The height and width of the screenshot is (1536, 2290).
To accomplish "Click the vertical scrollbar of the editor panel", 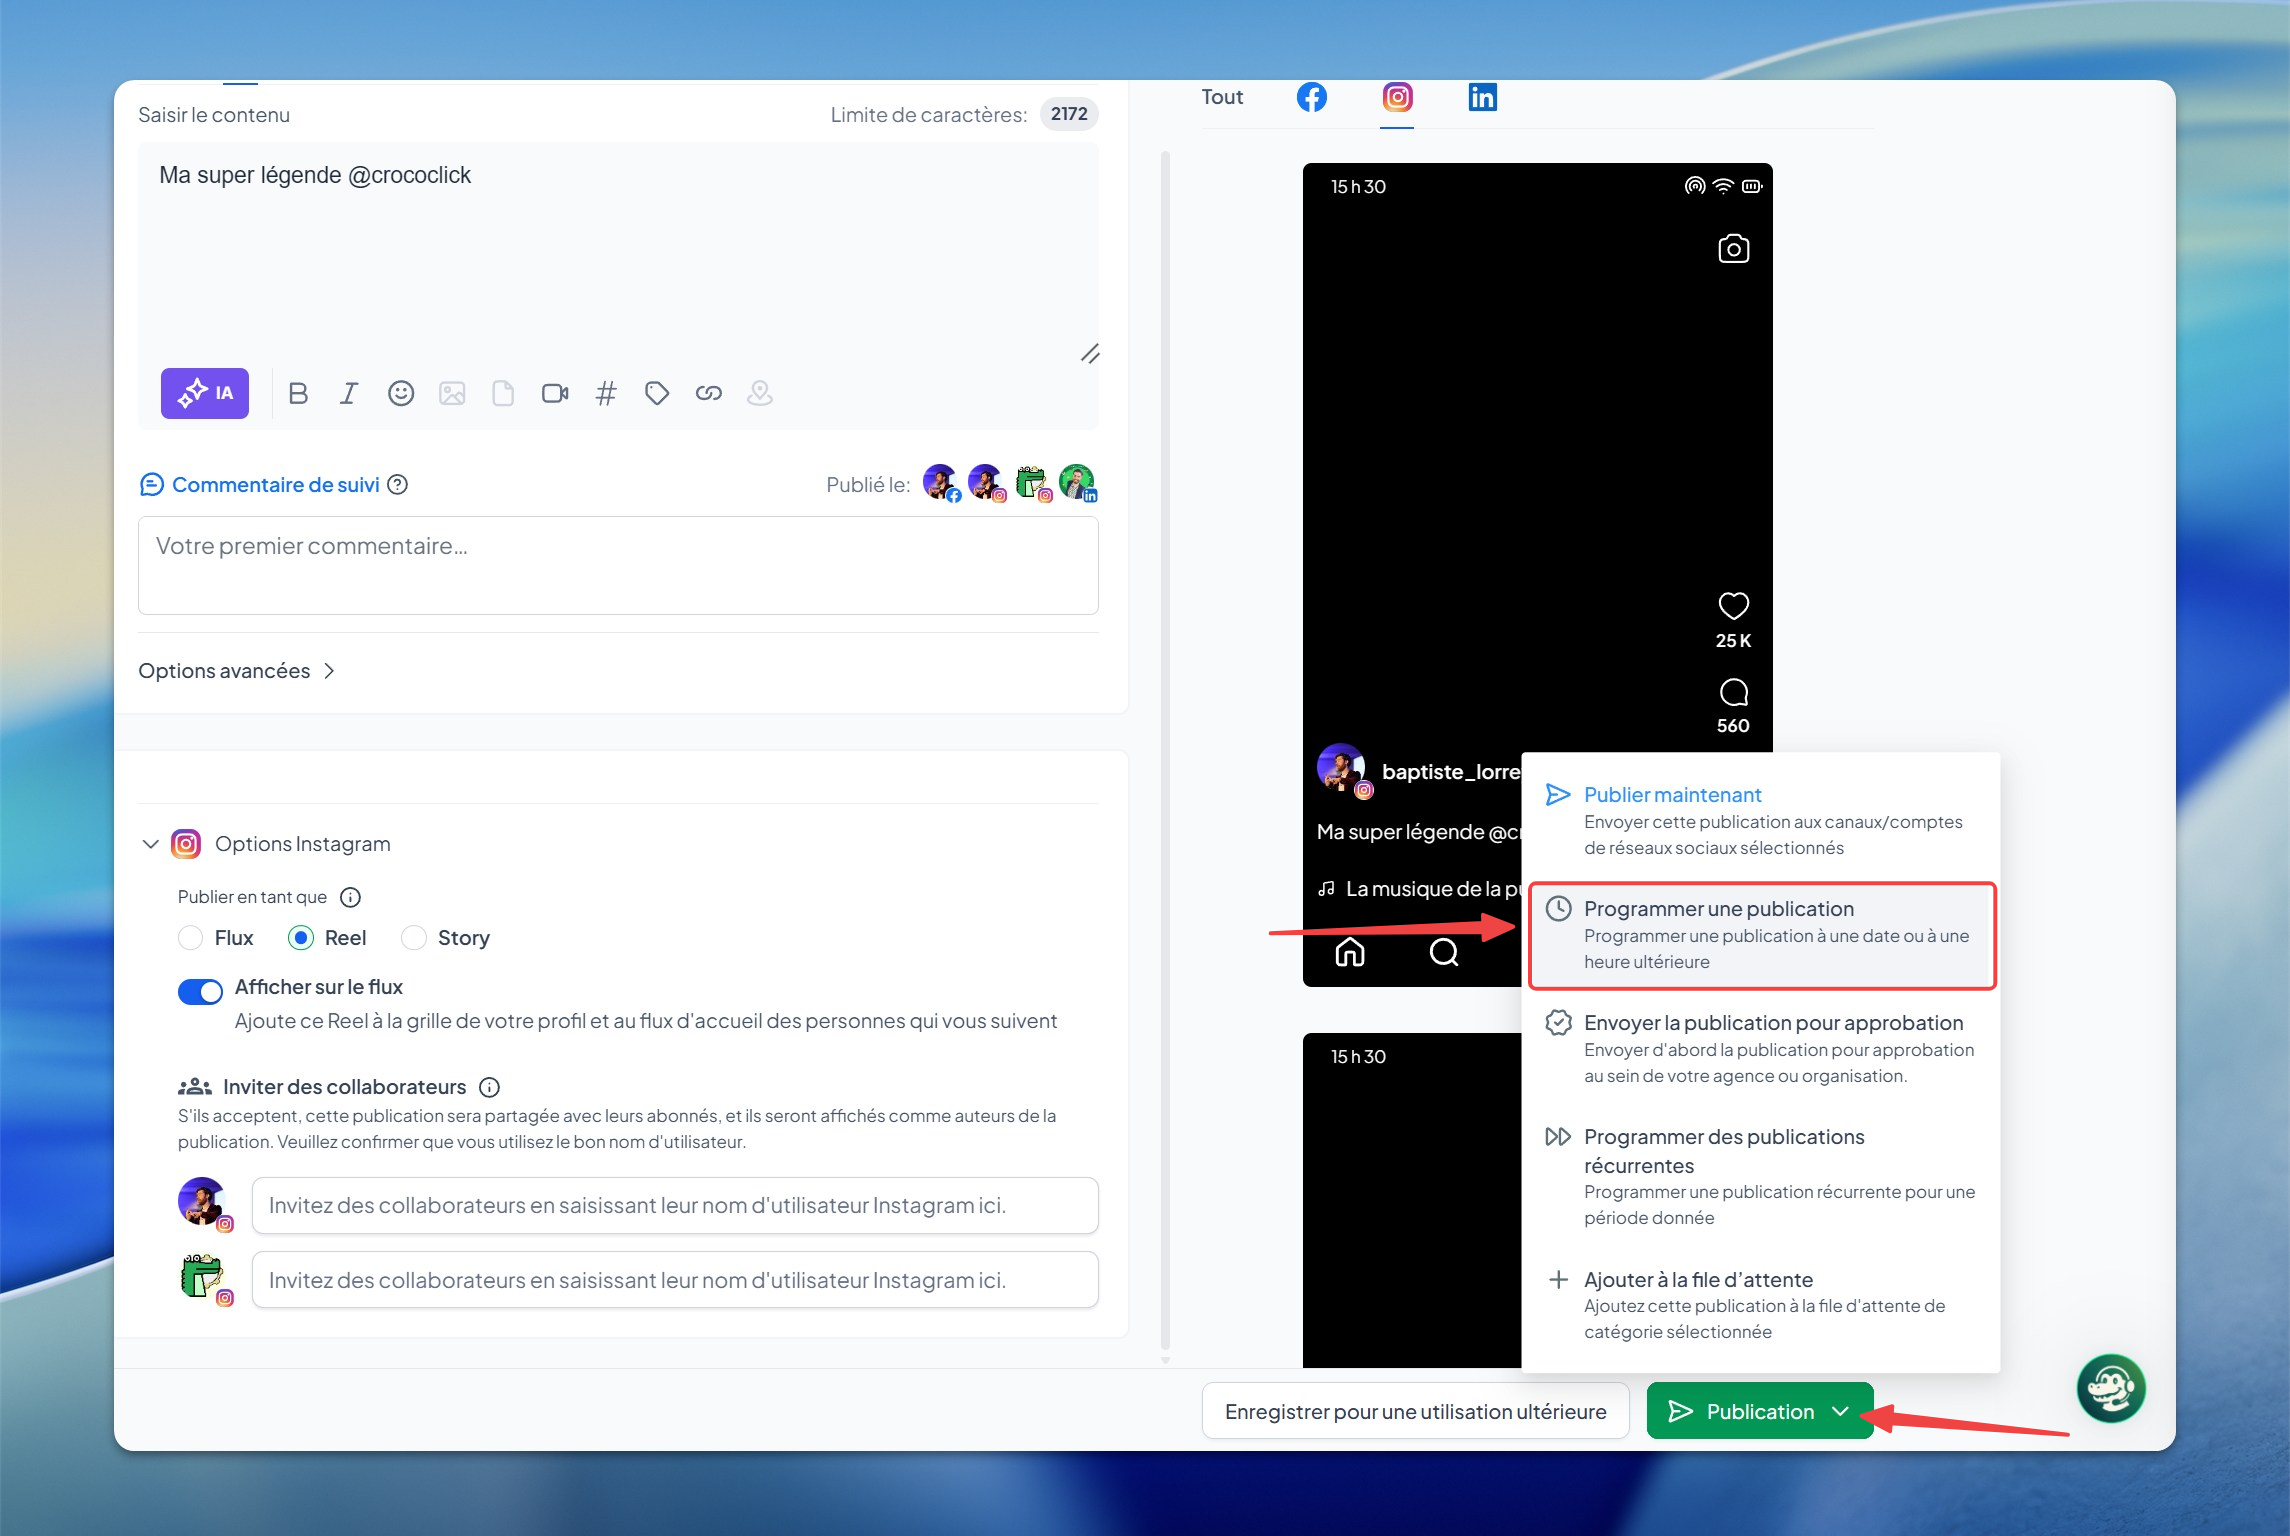I will pyautogui.click(x=1165, y=750).
